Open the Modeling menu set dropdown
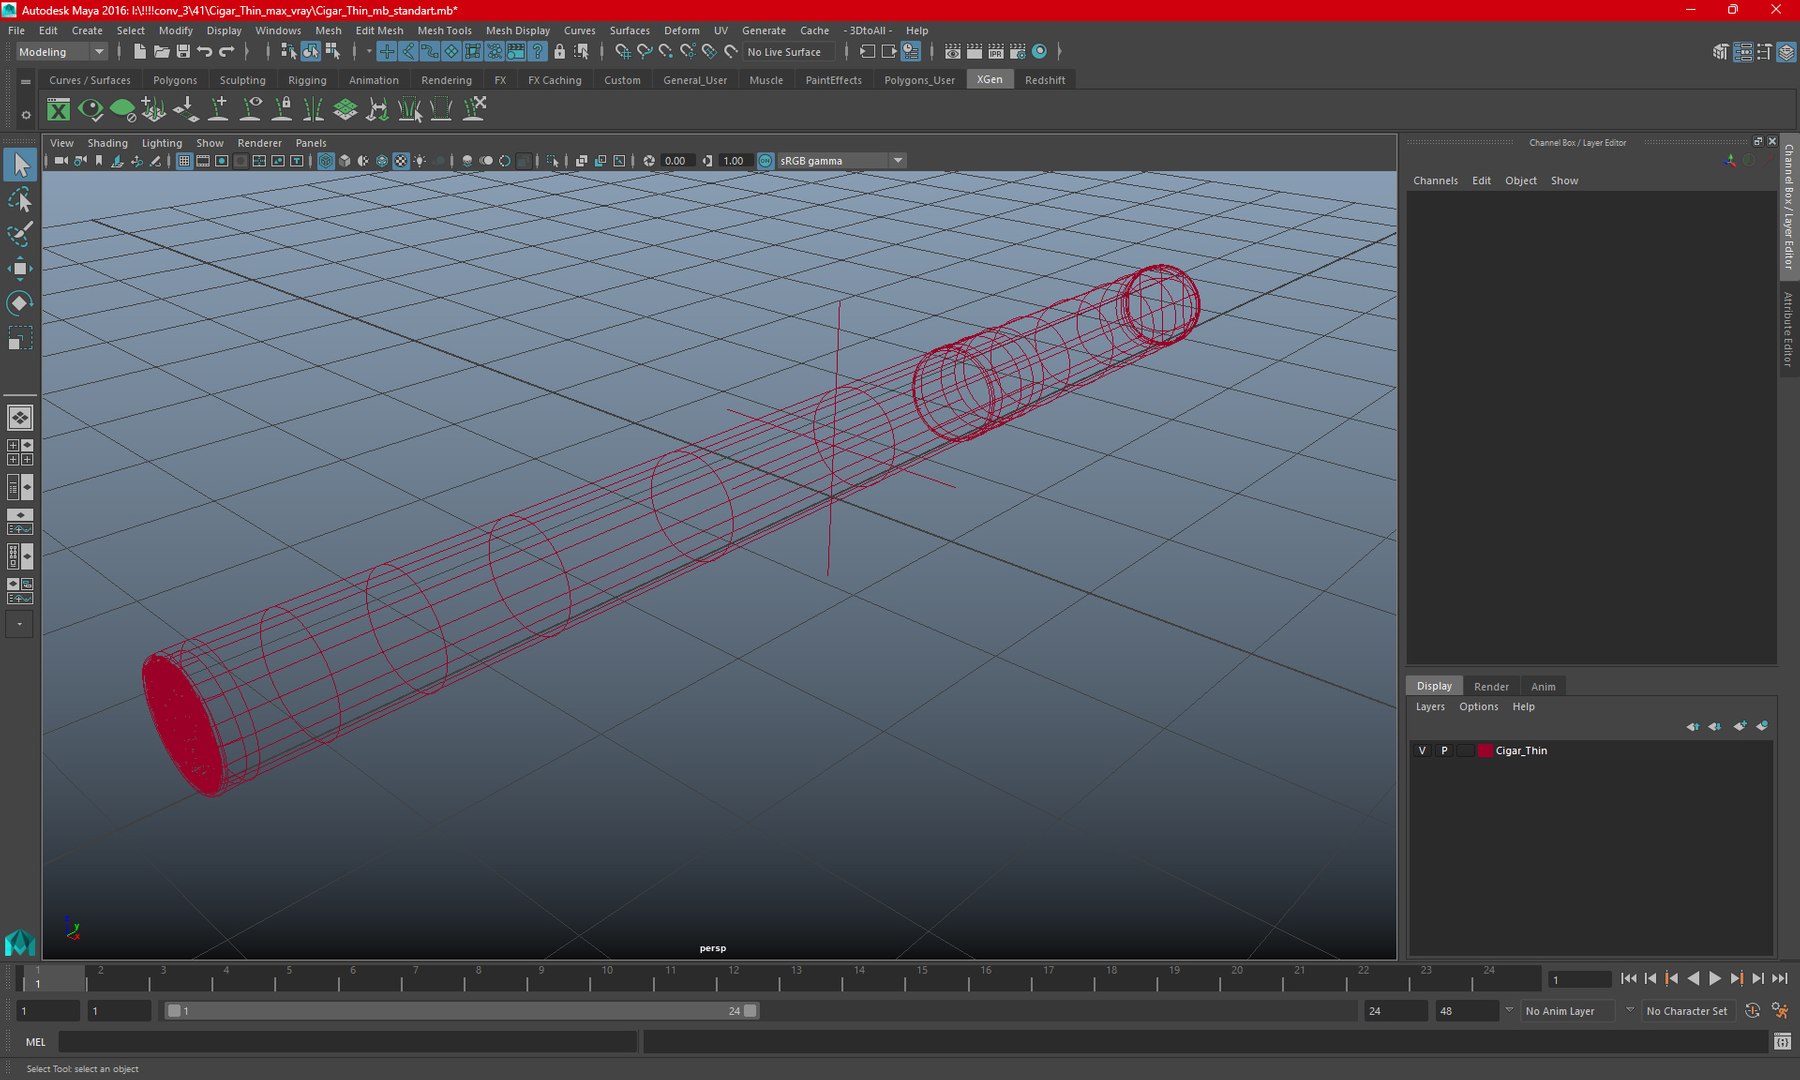 [x=61, y=52]
